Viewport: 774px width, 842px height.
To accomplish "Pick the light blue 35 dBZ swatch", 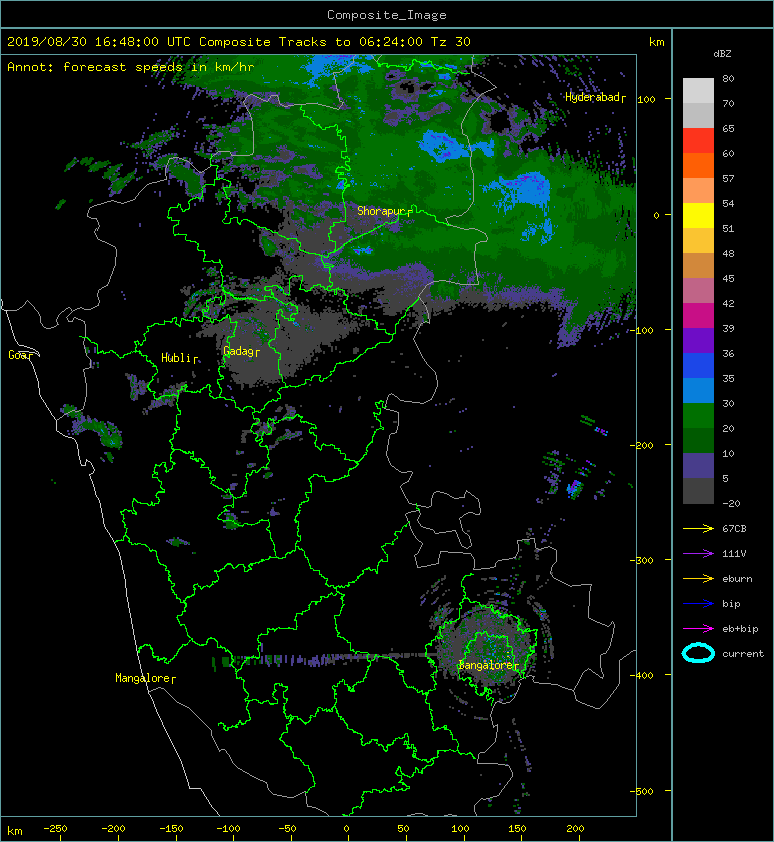I will 698,390.
